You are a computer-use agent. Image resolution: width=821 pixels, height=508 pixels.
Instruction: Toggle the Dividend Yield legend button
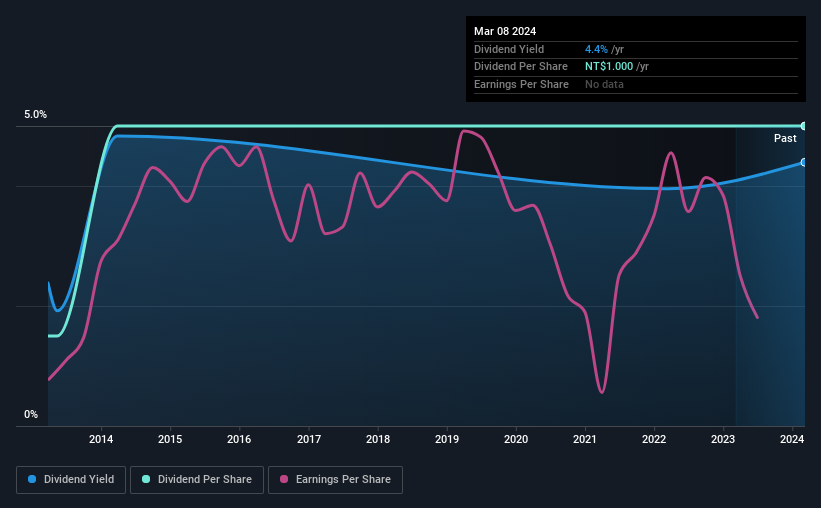71,480
